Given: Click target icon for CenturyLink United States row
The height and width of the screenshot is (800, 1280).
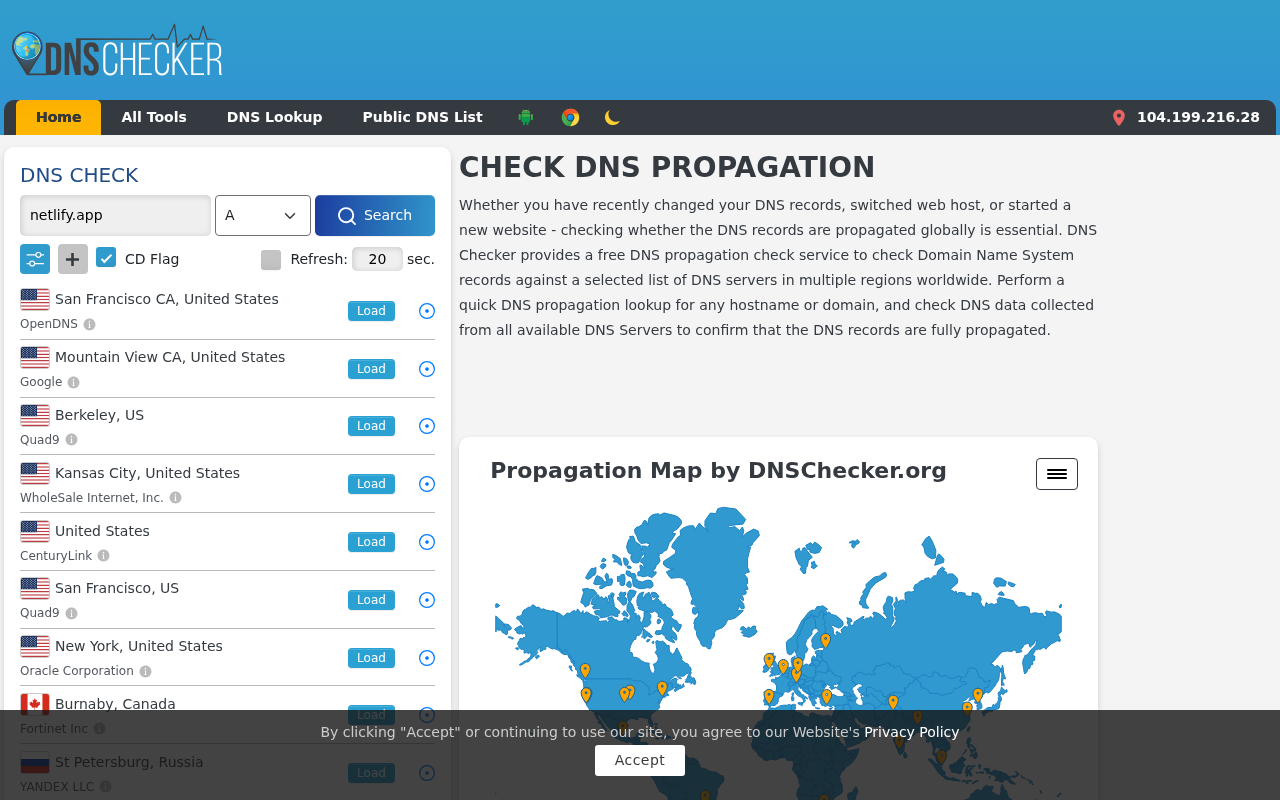Looking at the screenshot, I should [x=427, y=542].
